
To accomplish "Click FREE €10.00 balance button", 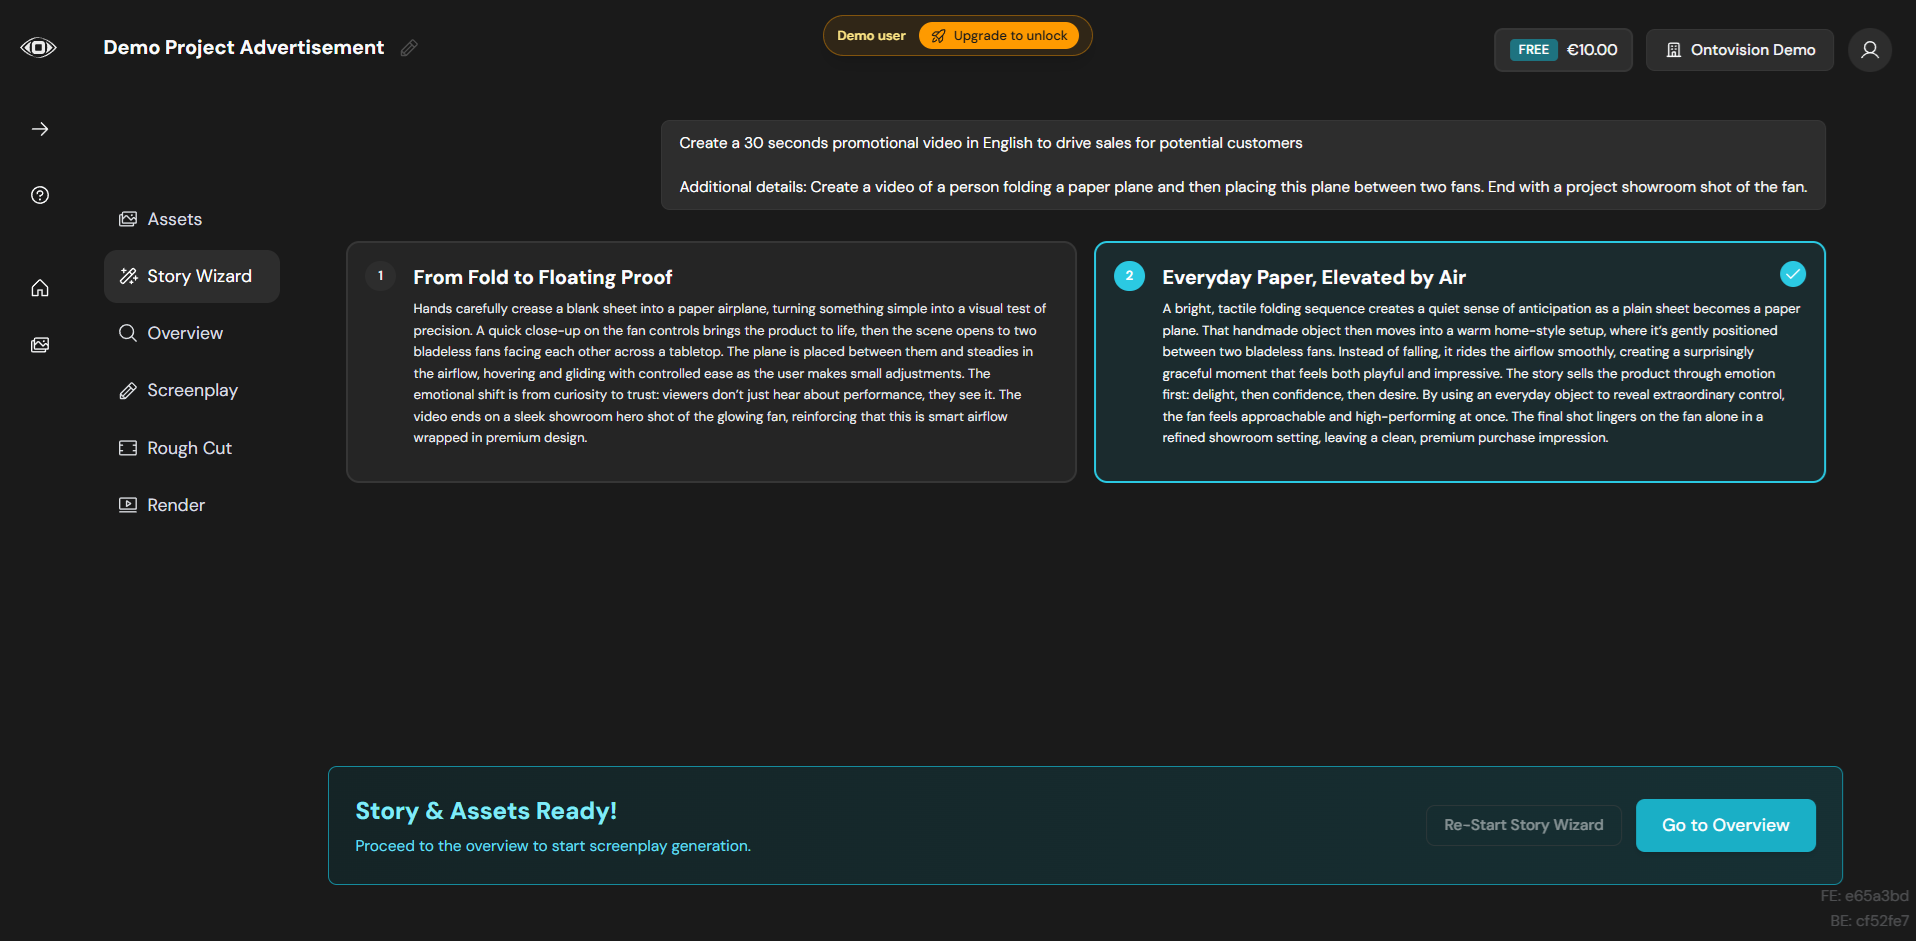I will [1563, 50].
